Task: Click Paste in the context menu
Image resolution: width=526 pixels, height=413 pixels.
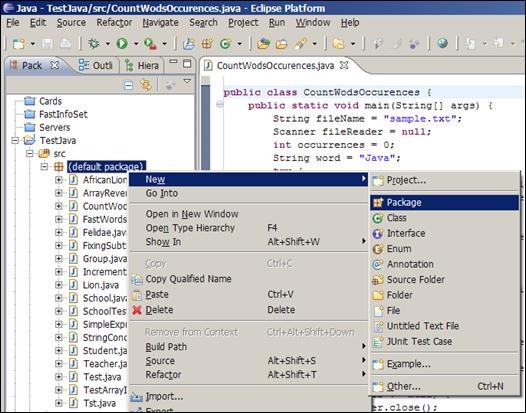Action: 249,294
